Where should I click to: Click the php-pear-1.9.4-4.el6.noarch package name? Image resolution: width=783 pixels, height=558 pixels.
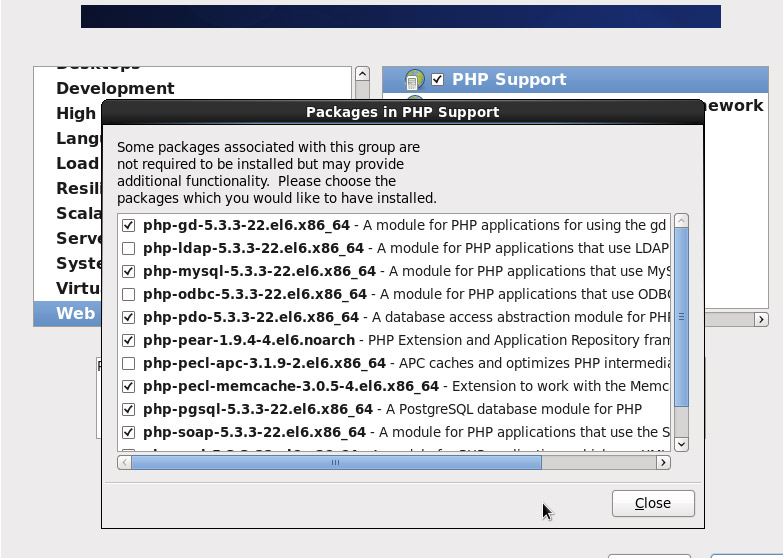tap(249, 340)
